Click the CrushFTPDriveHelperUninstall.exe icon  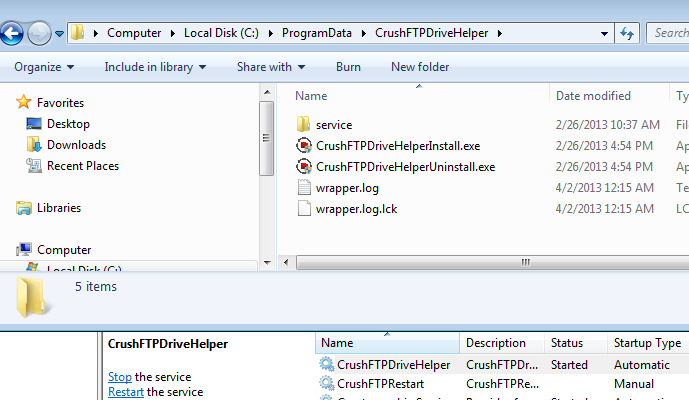click(x=304, y=167)
